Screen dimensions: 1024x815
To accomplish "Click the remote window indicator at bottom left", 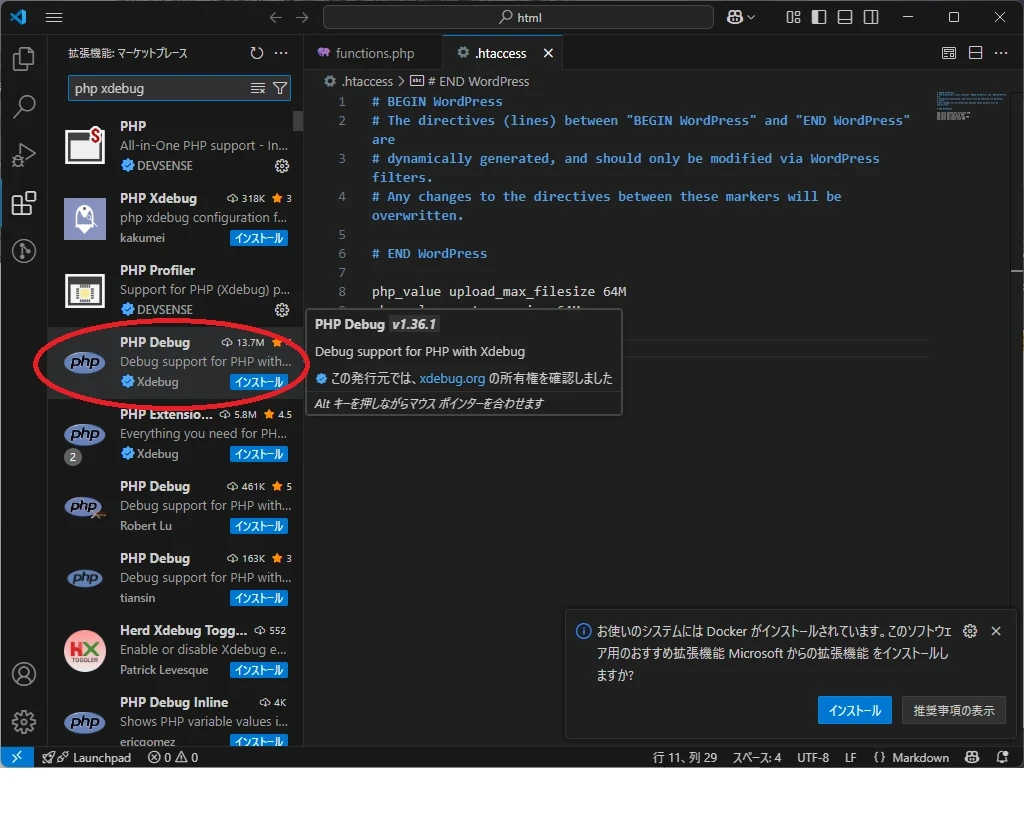I will click(15, 757).
